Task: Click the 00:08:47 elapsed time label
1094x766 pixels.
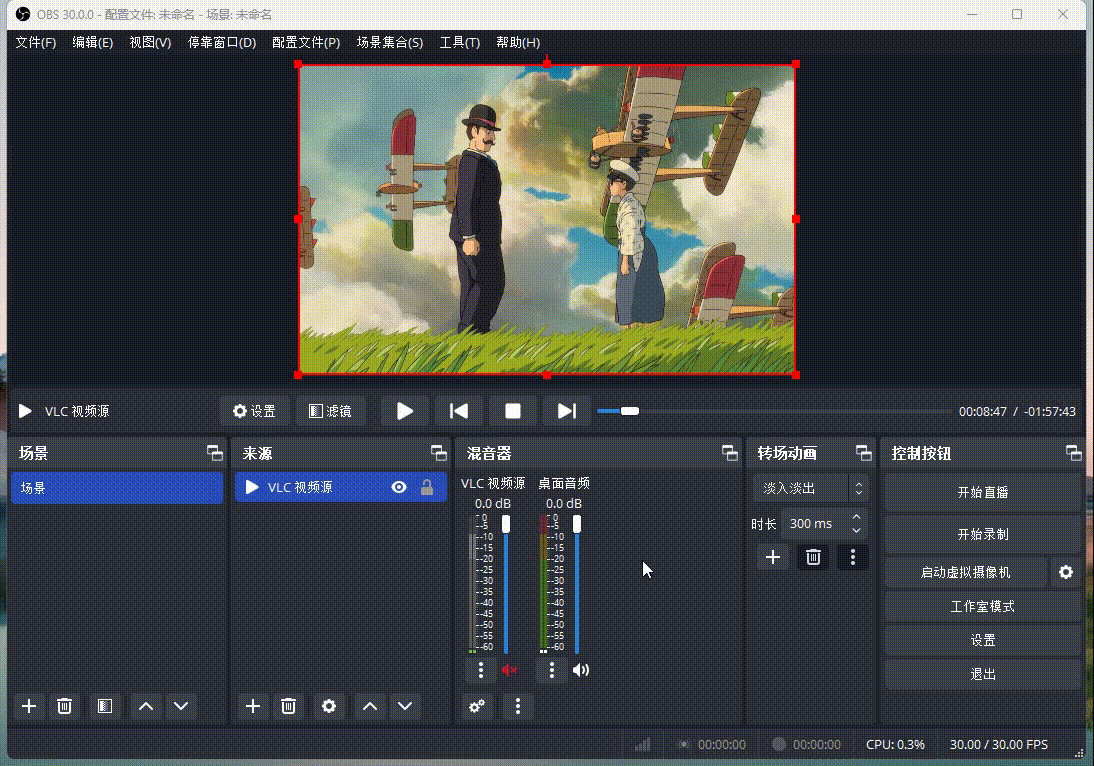Action: coord(982,412)
